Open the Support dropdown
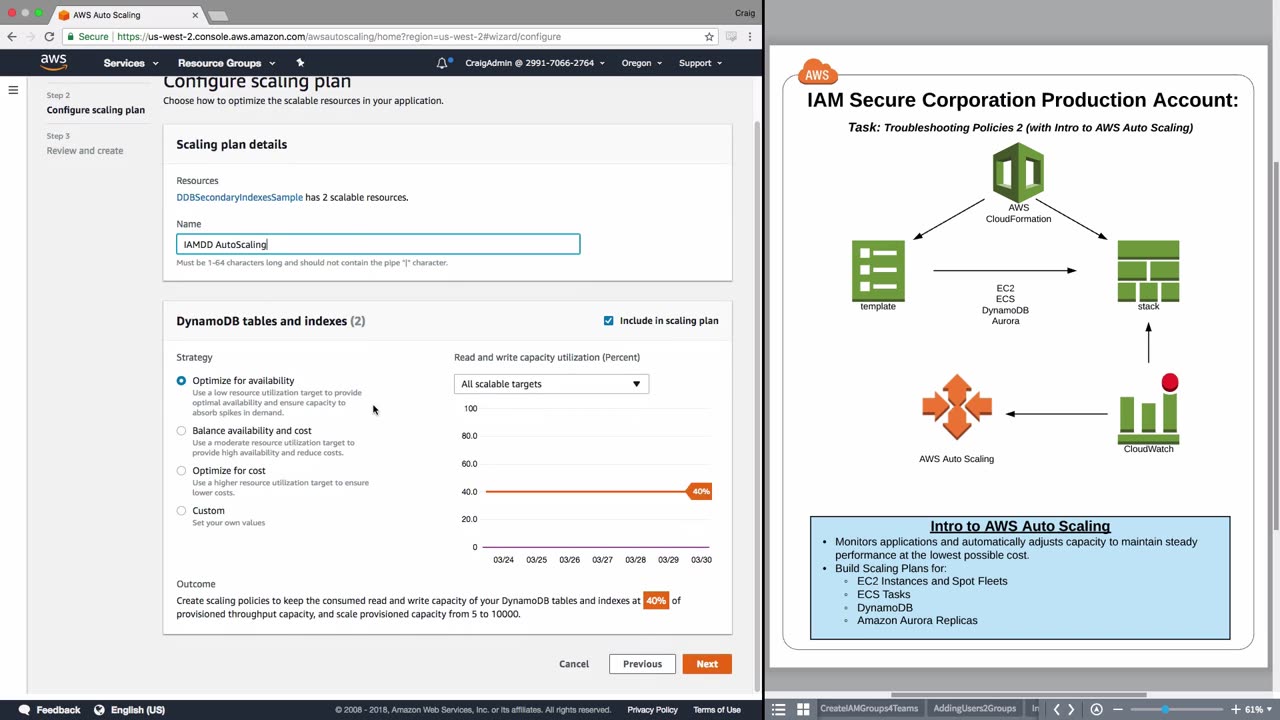Screen dimensions: 1280x720 pos(700,63)
